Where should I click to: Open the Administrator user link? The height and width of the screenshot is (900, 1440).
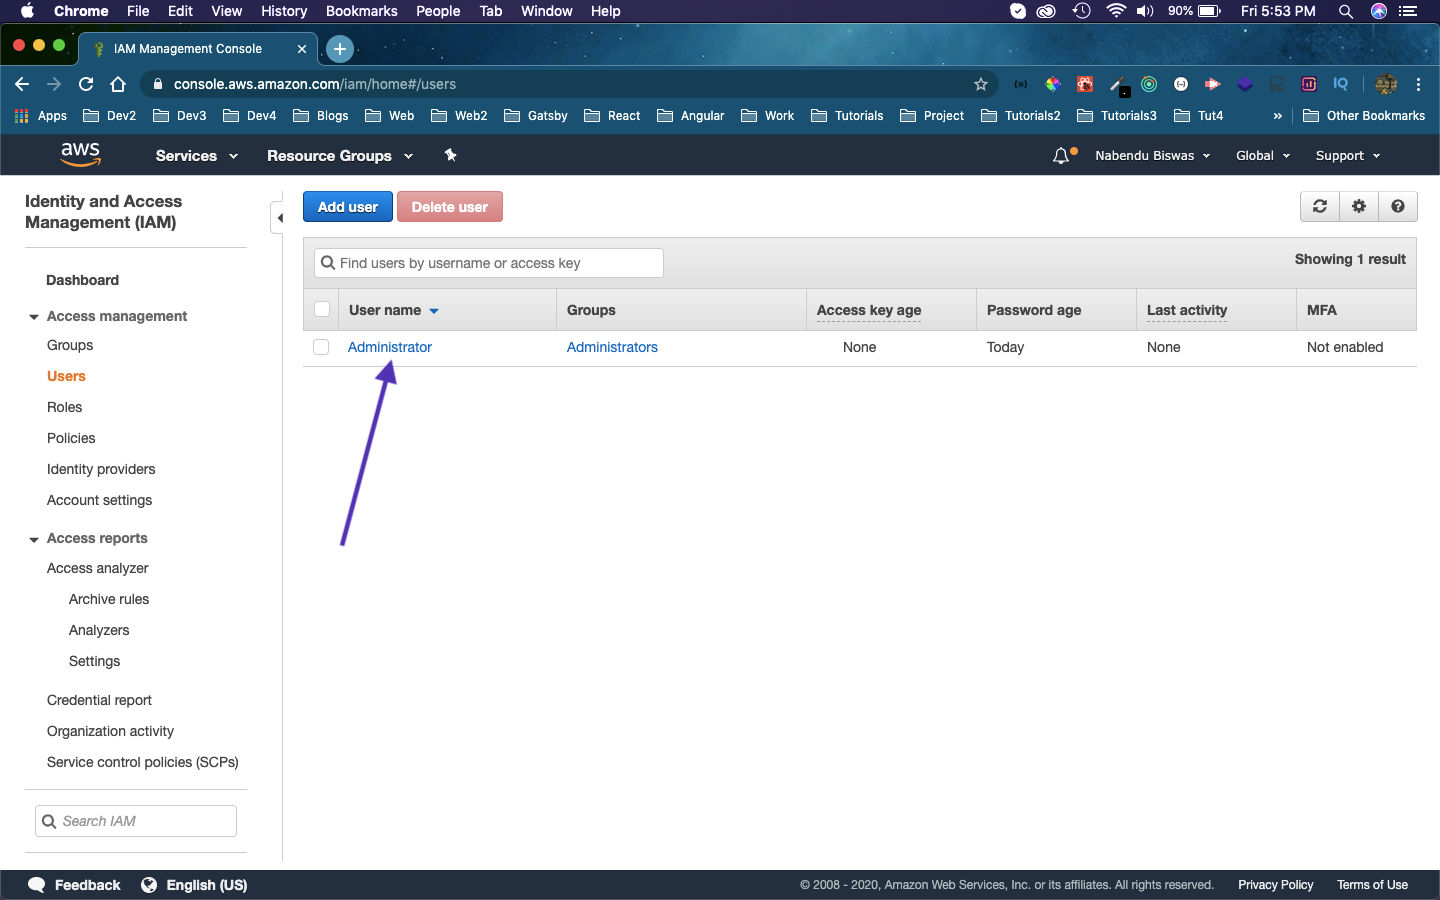tap(390, 347)
